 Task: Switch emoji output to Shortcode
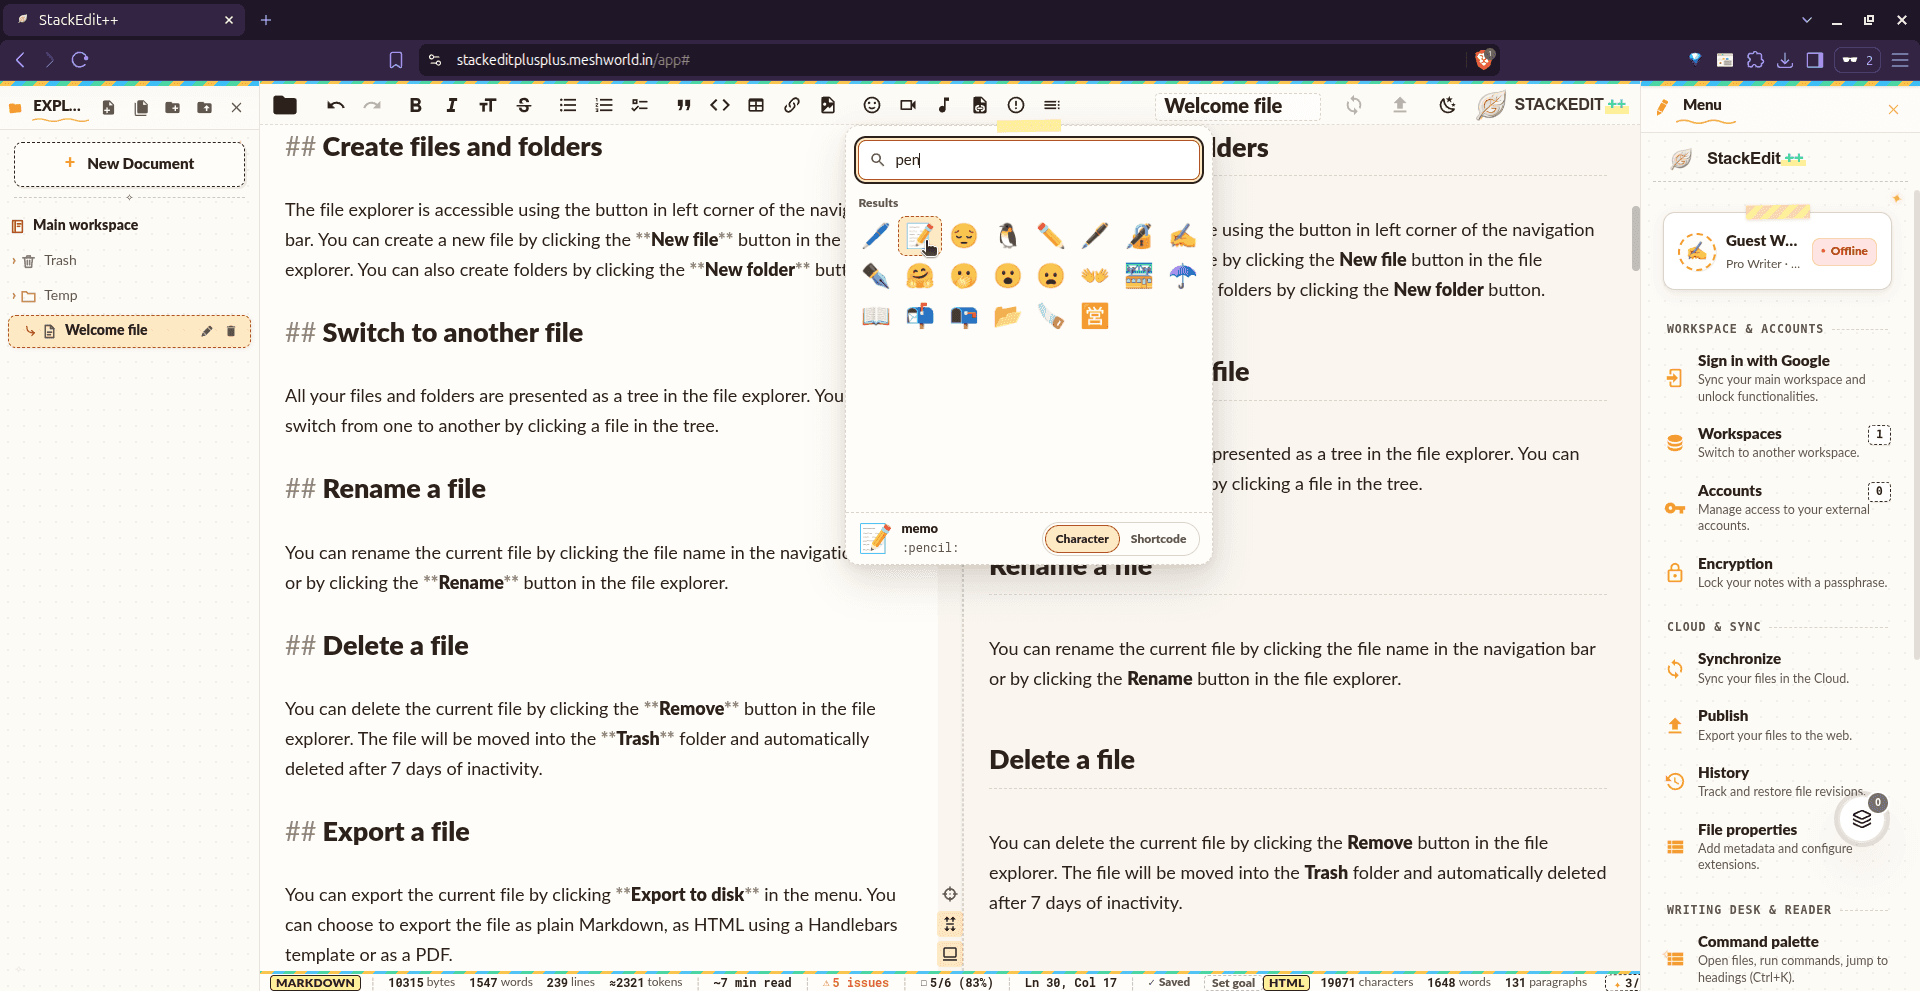pyautogui.click(x=1158, y=539)
